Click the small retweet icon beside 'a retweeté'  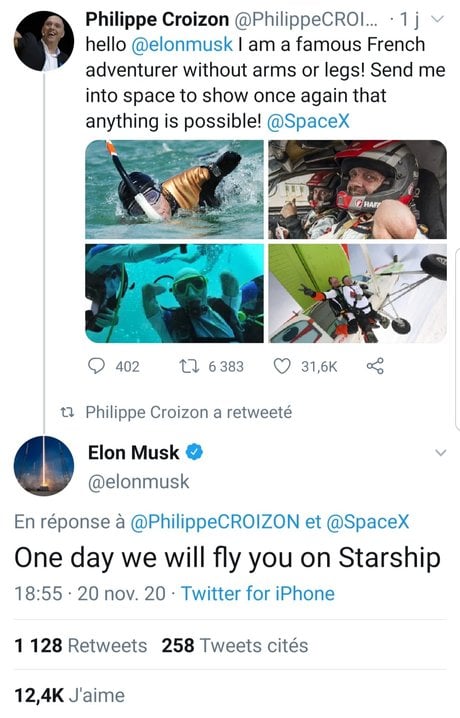click(67, 413)
